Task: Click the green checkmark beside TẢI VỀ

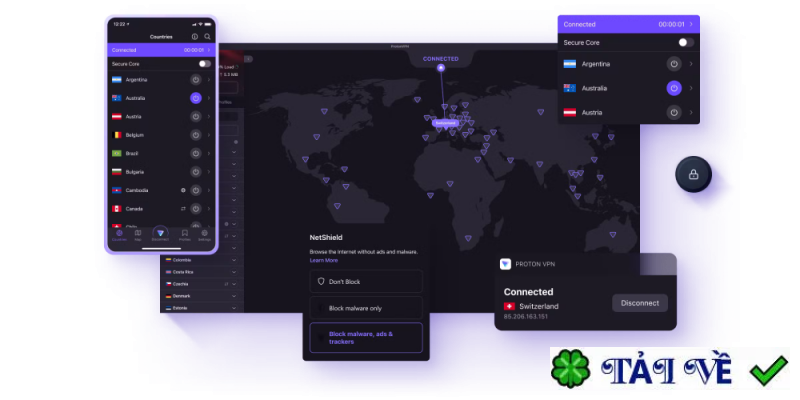Action: pos(769,370)
